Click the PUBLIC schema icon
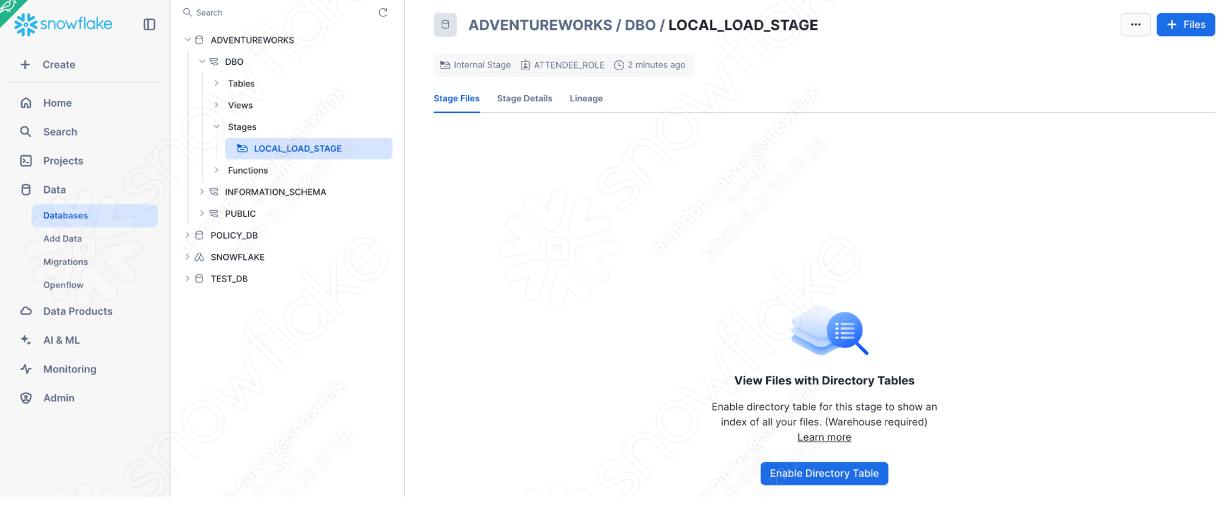1224x512 pixels. (213, 214)
